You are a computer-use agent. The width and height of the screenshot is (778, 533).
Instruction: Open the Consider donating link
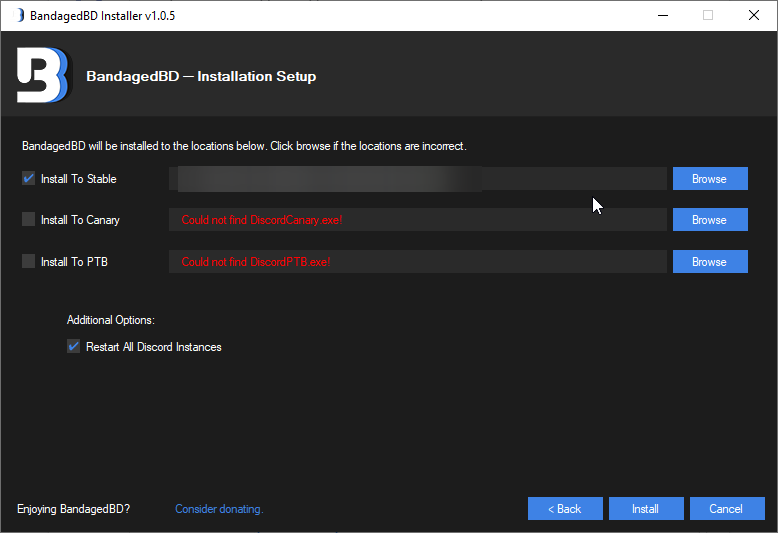(219, 509)
